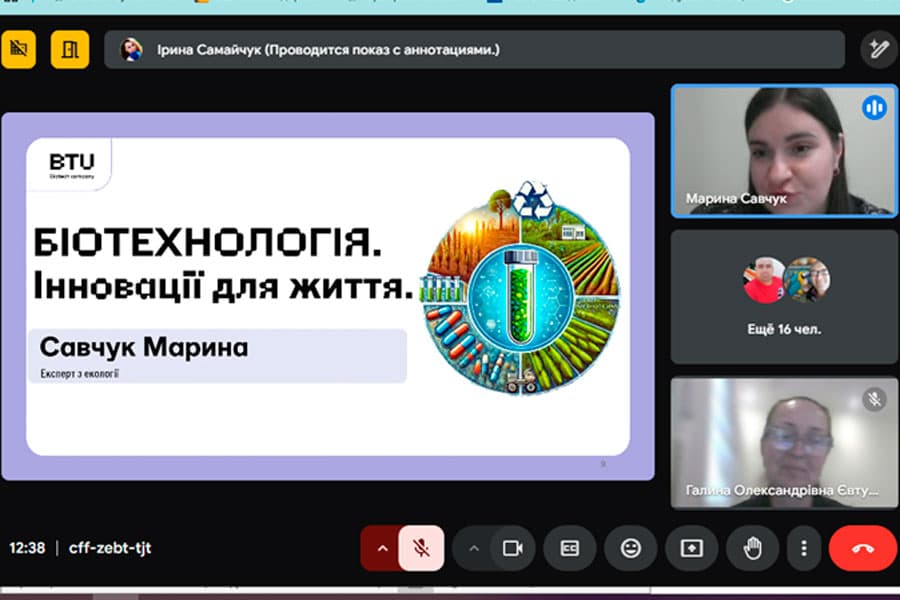The width and height of the screenshot is (900, 600).
Task: Enable closed captions
Action: (x=572, y=549)
